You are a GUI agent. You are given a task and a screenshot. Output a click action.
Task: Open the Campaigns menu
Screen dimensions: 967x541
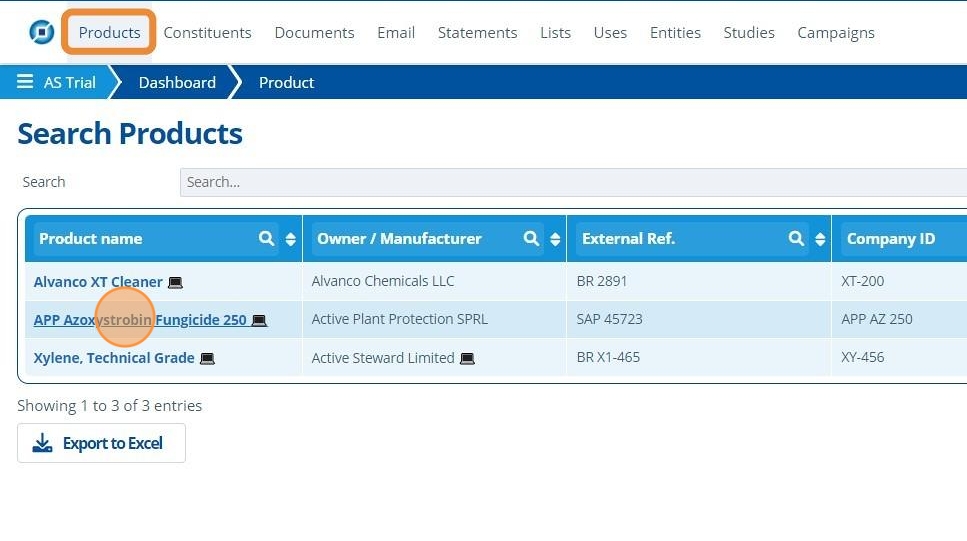tap(836, 32)
